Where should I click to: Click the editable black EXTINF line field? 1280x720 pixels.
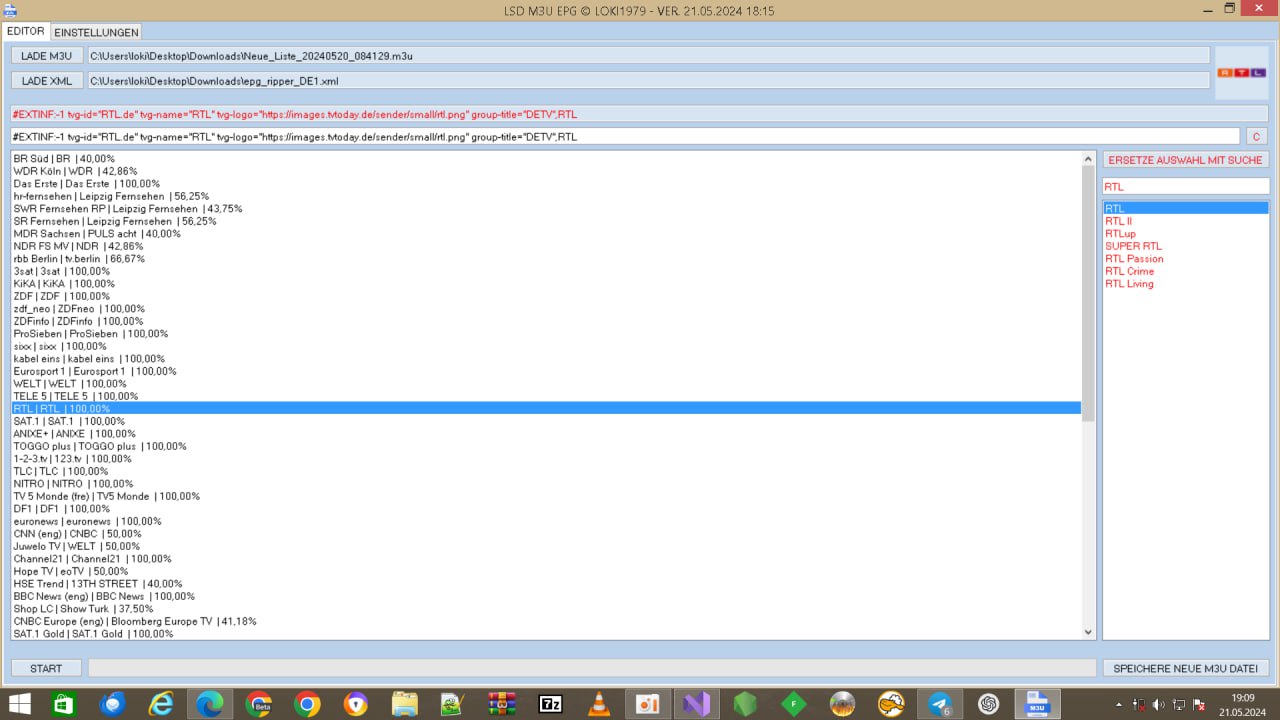coord(625,136)
